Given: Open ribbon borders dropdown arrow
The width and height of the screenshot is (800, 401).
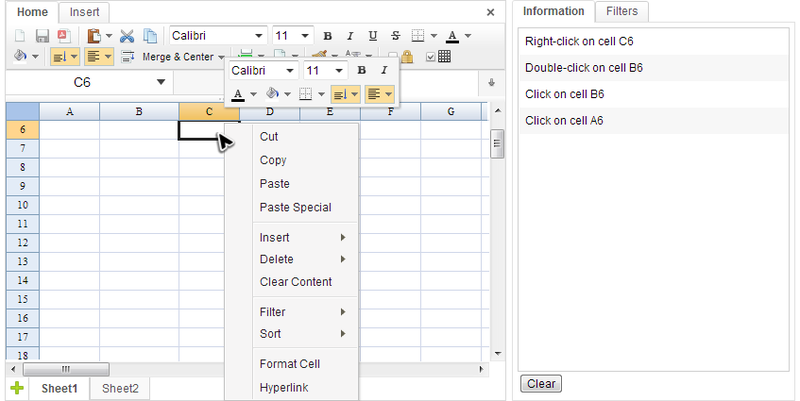Looking at the screenshot, I should [x=434, y=36].
